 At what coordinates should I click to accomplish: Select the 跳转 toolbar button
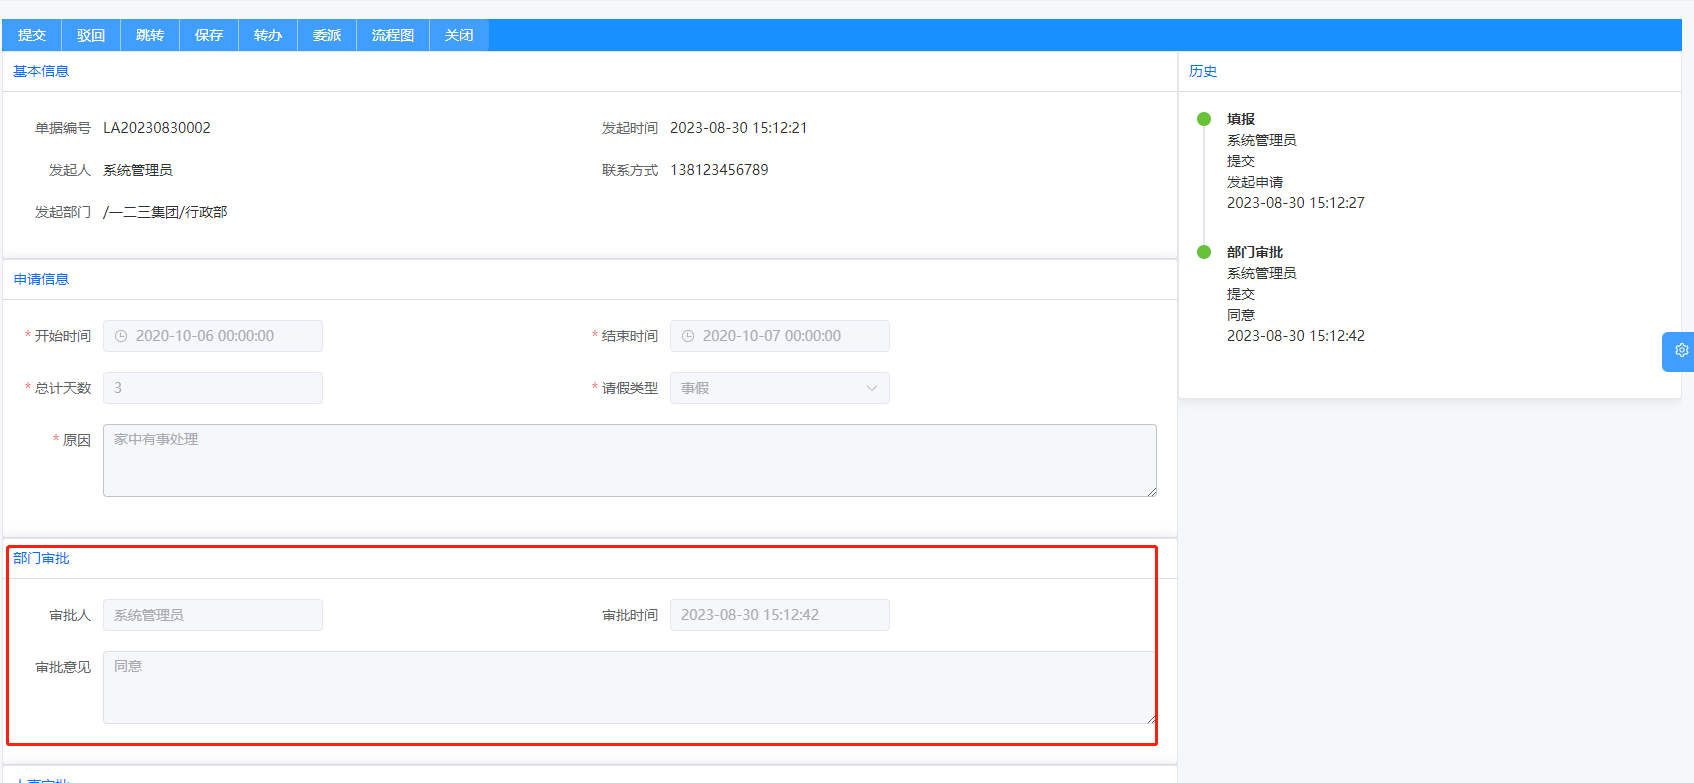(x=150, y=35)
